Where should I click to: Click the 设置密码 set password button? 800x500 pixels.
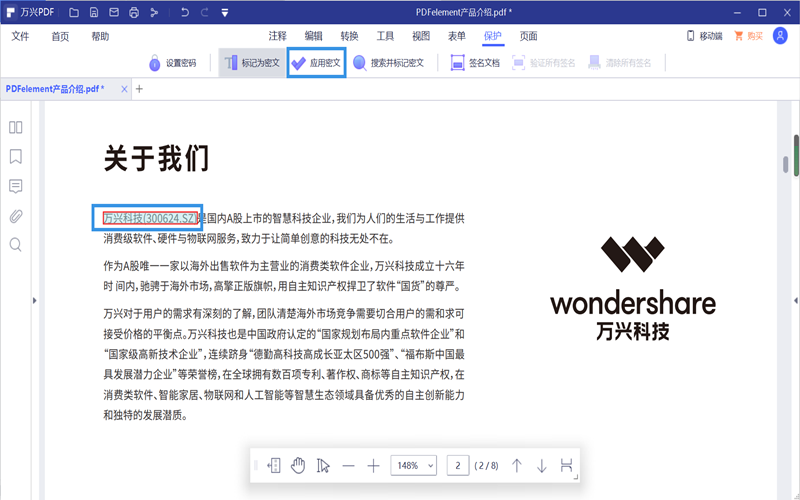(x=171, y=62)
